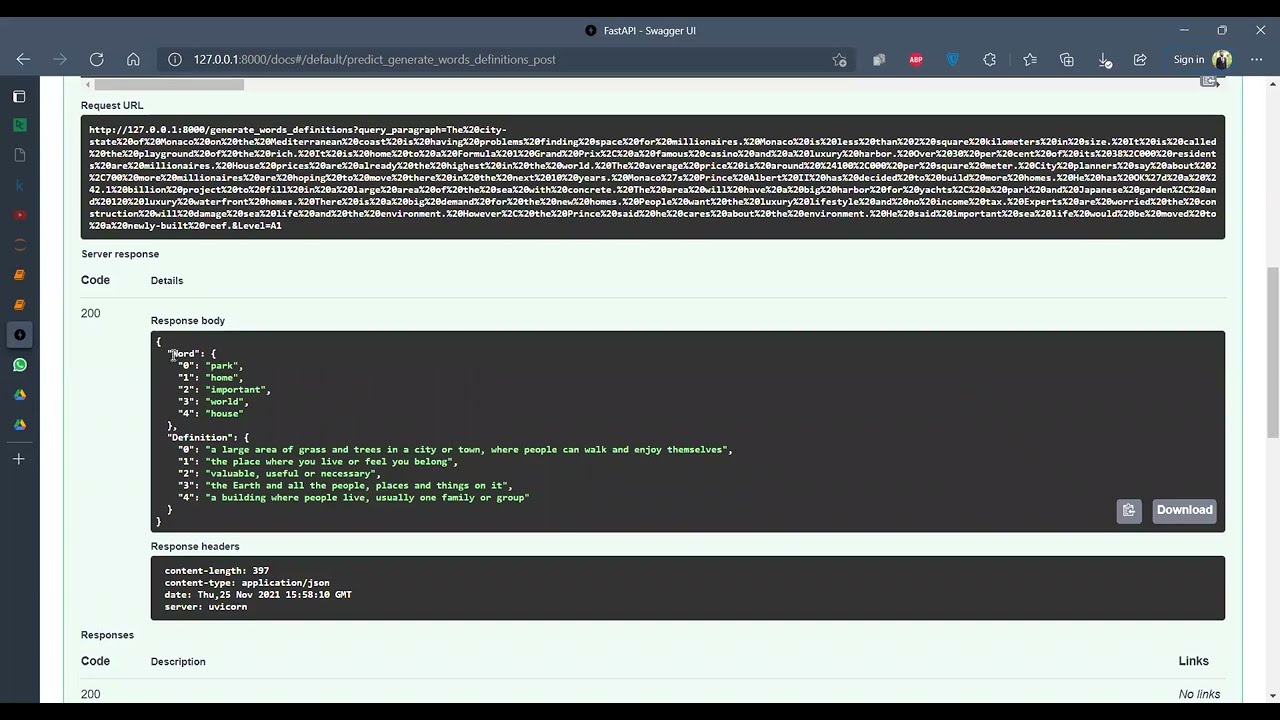
Task: Click Sign in
Action: point(1189,59)
